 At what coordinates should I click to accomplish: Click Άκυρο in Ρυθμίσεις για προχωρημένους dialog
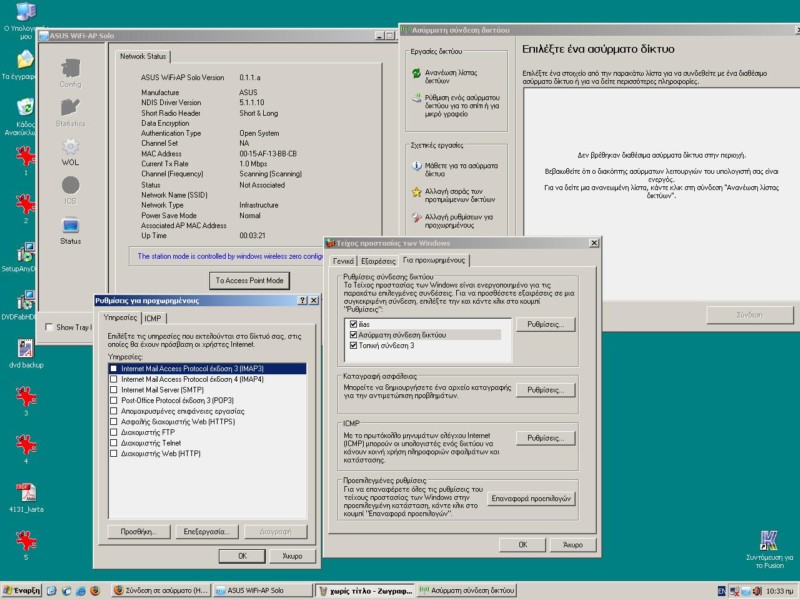[x=292, y=556]
